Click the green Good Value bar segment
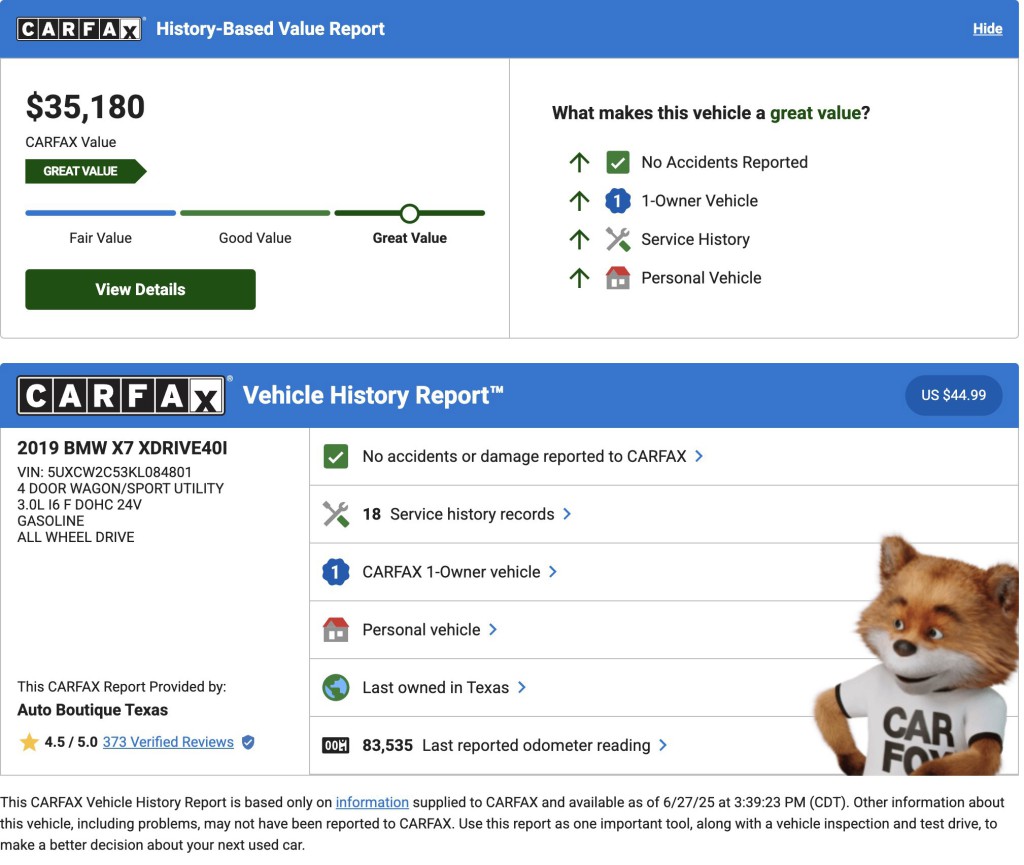The height and width of the screenshot is (865, 1024). [255, 213]
